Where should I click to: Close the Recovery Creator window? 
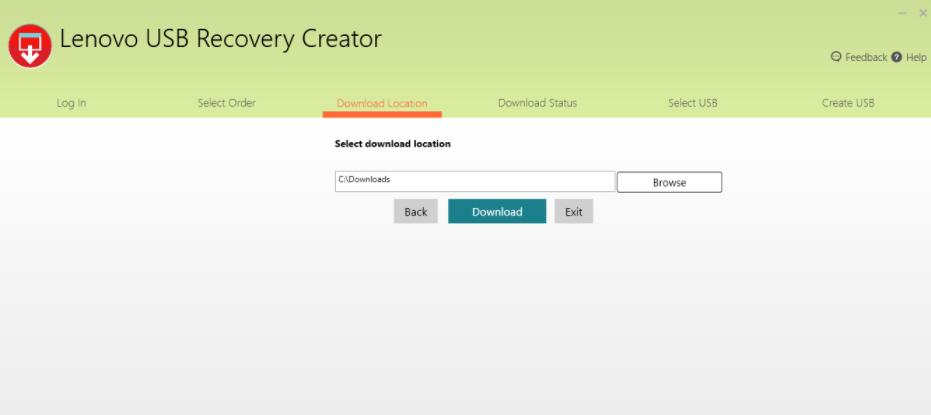922,12
